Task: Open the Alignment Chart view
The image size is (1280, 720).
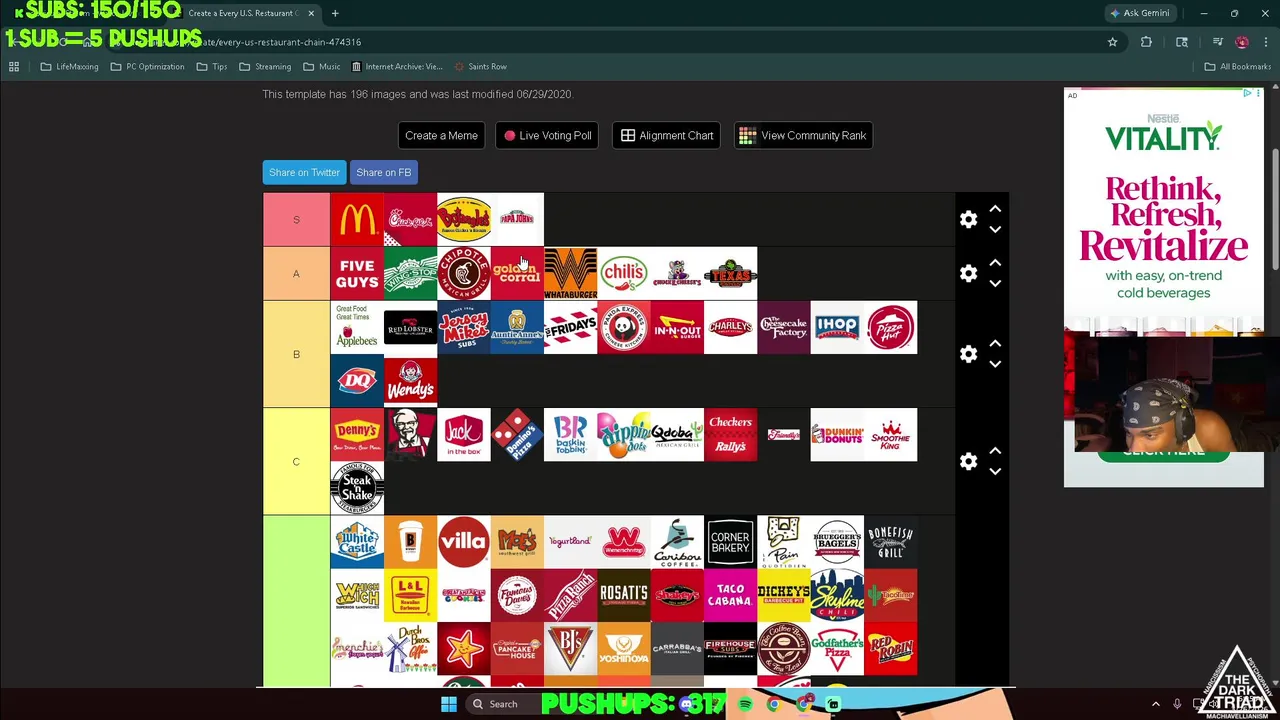Action: point(667,135)
